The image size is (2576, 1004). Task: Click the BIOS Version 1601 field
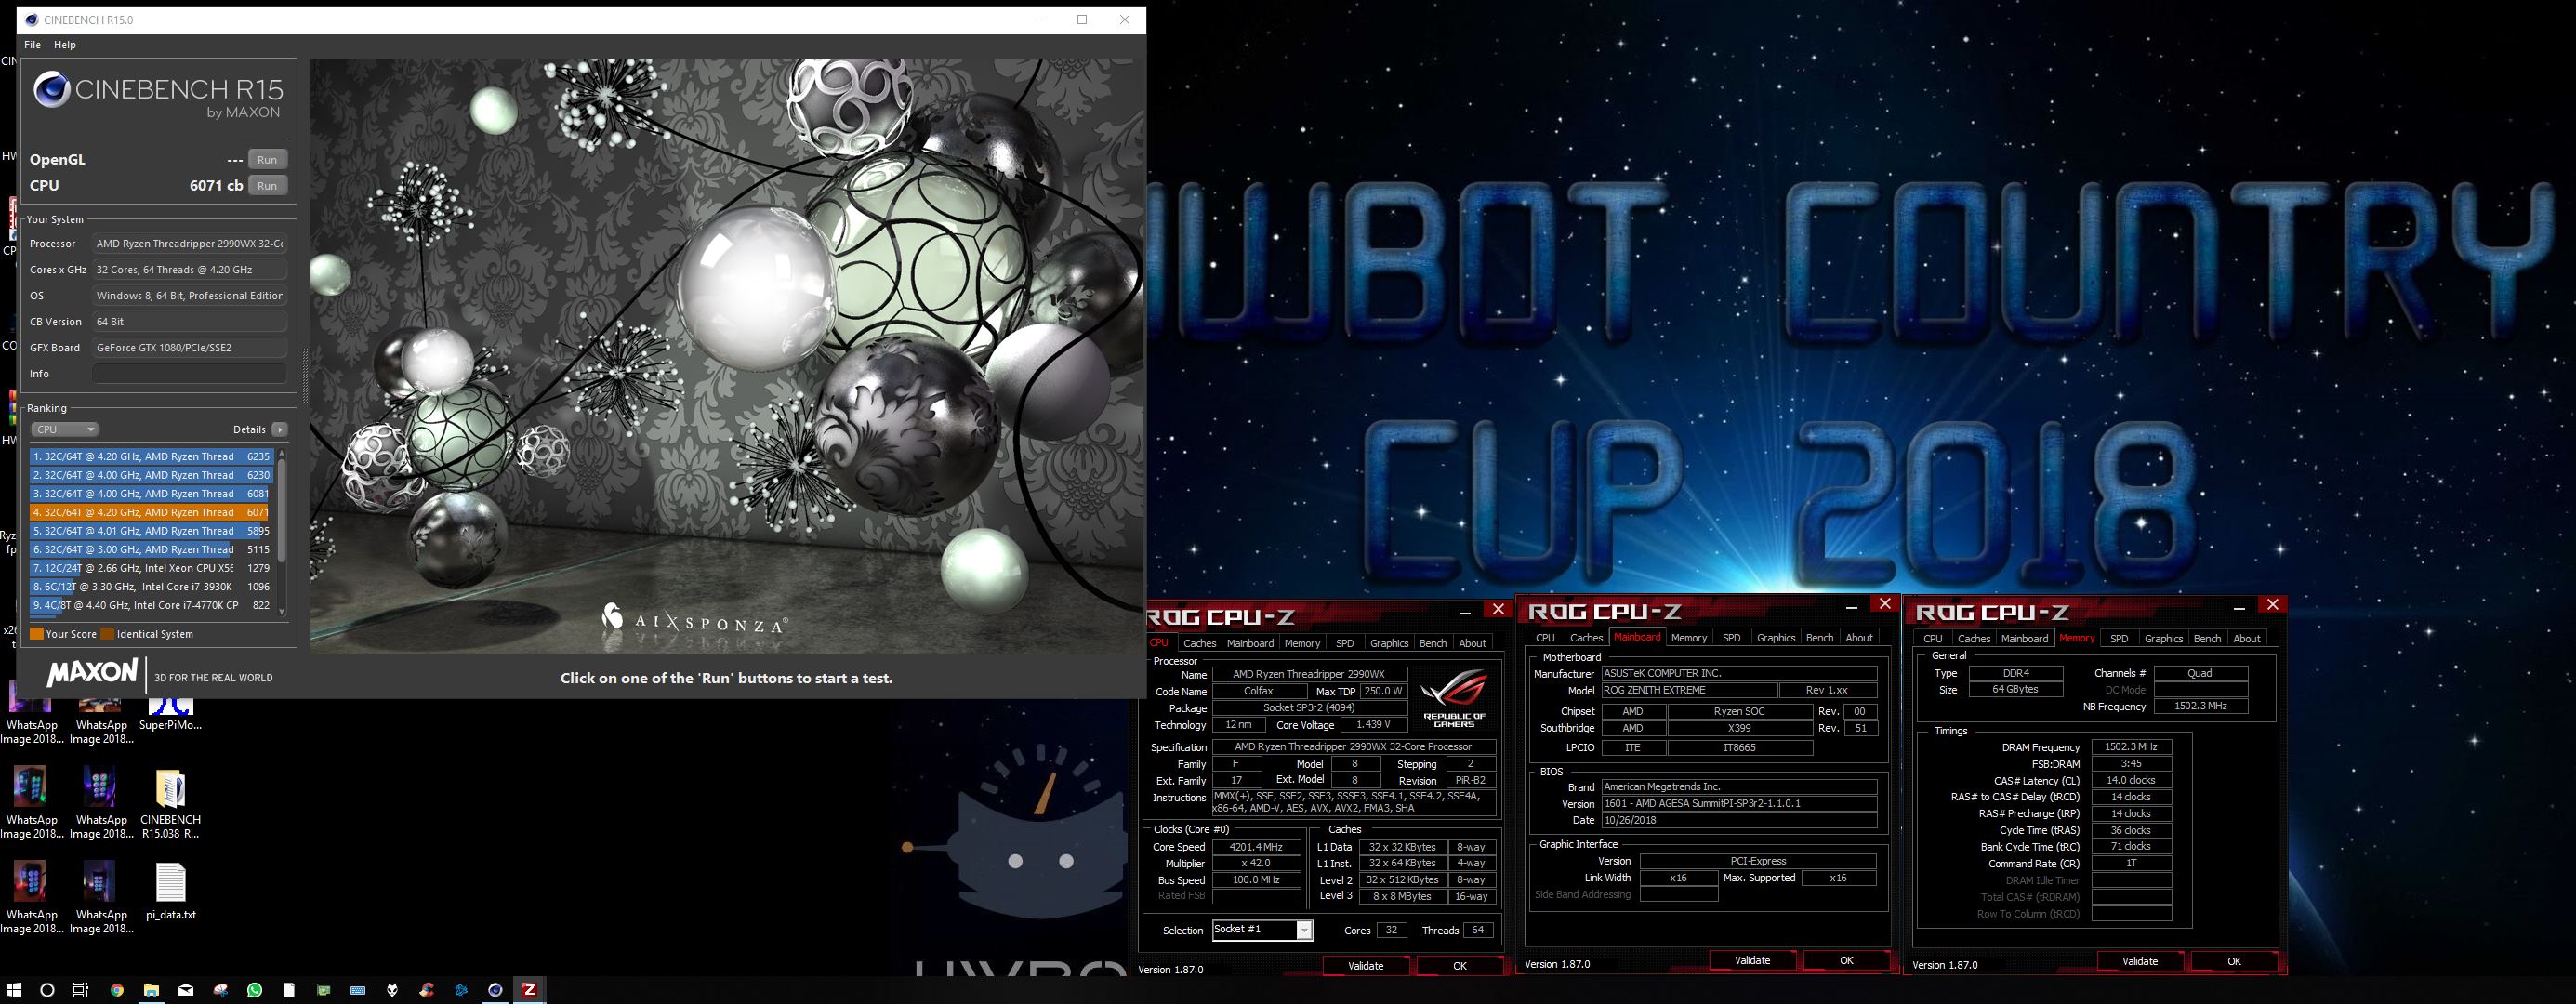coord(1739,804)
